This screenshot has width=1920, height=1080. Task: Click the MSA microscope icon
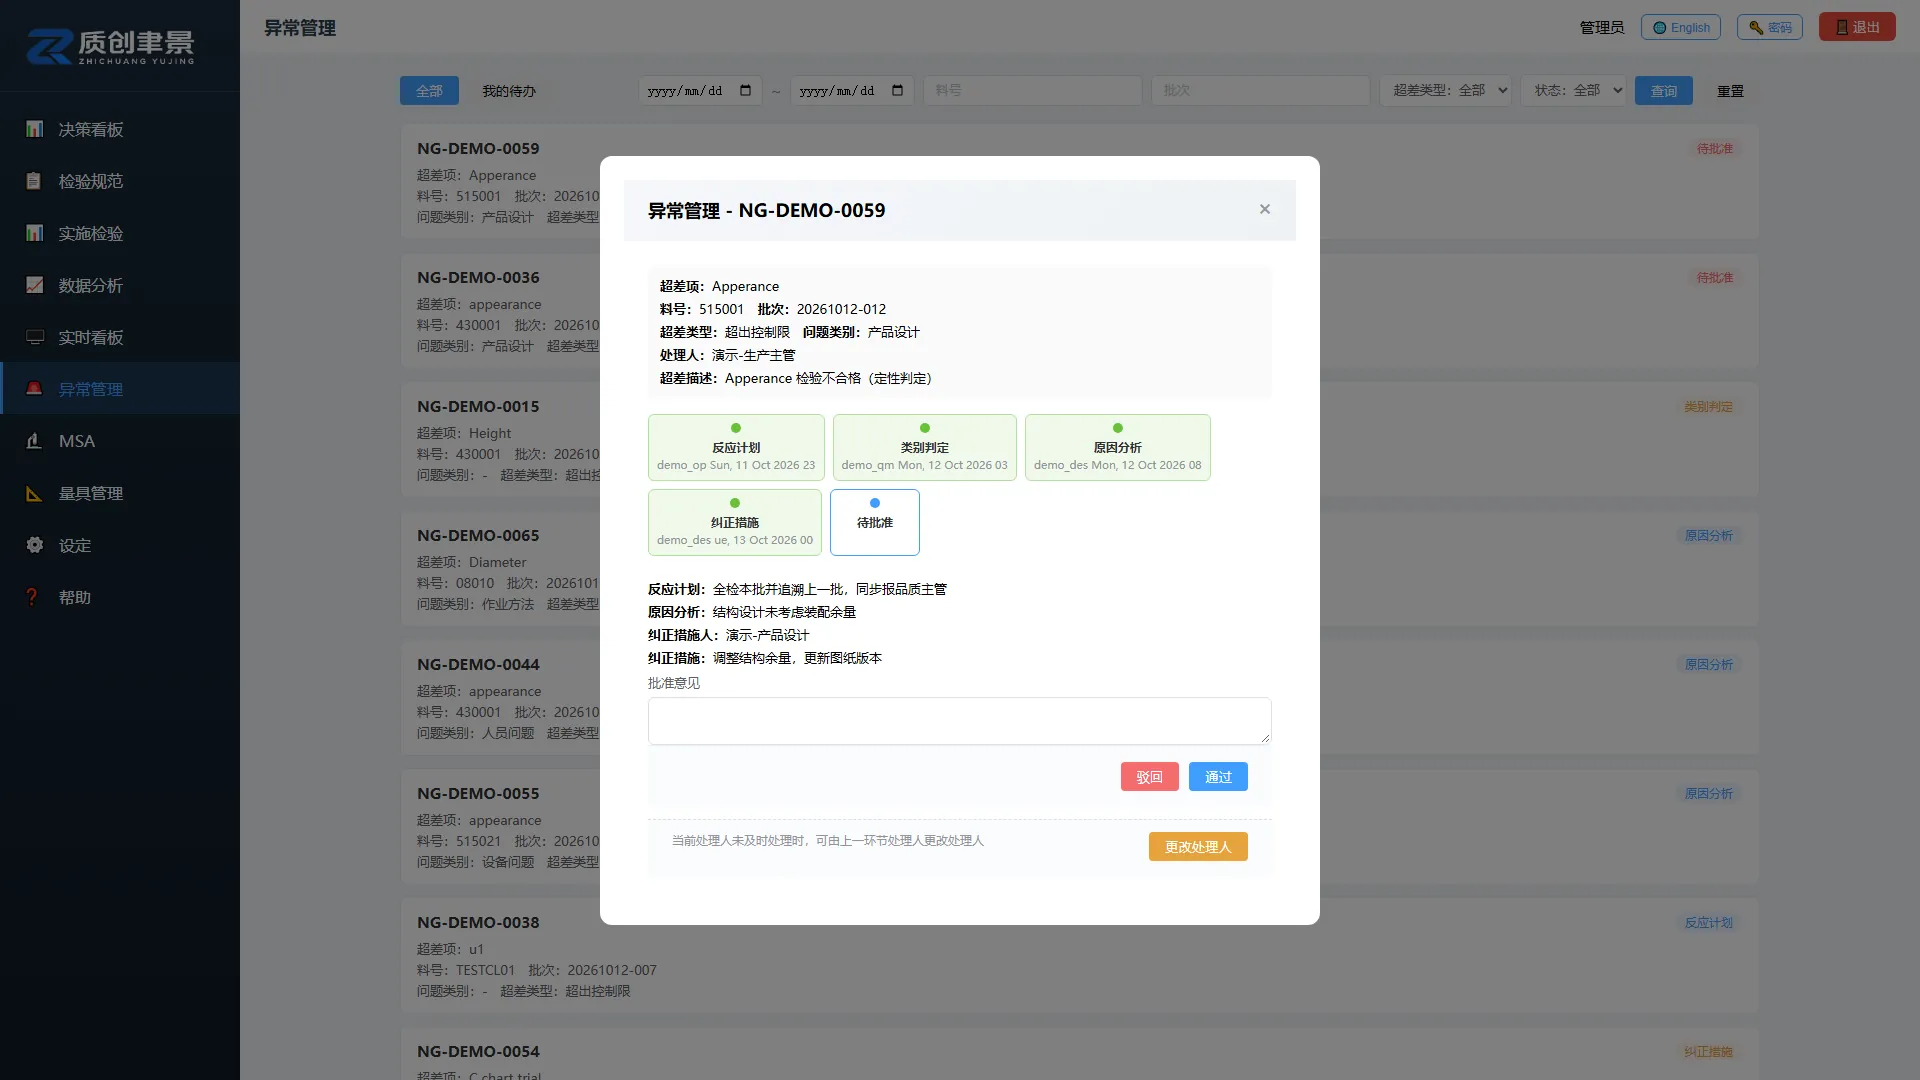(34, 441)
